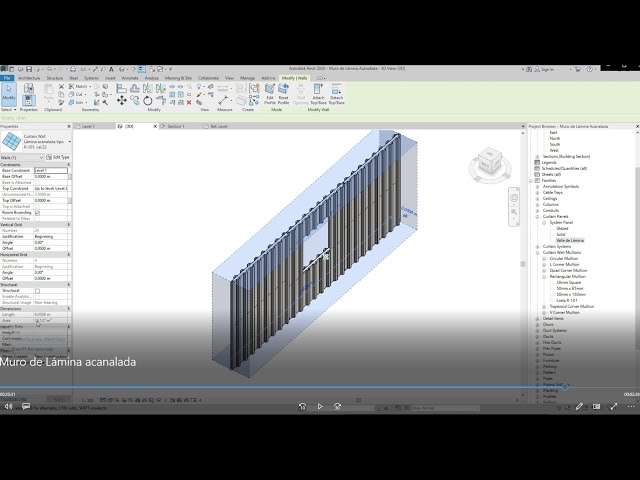Click the video more options ellipsis
Viewport: 640px width, 480px height.
coord(631,407)
